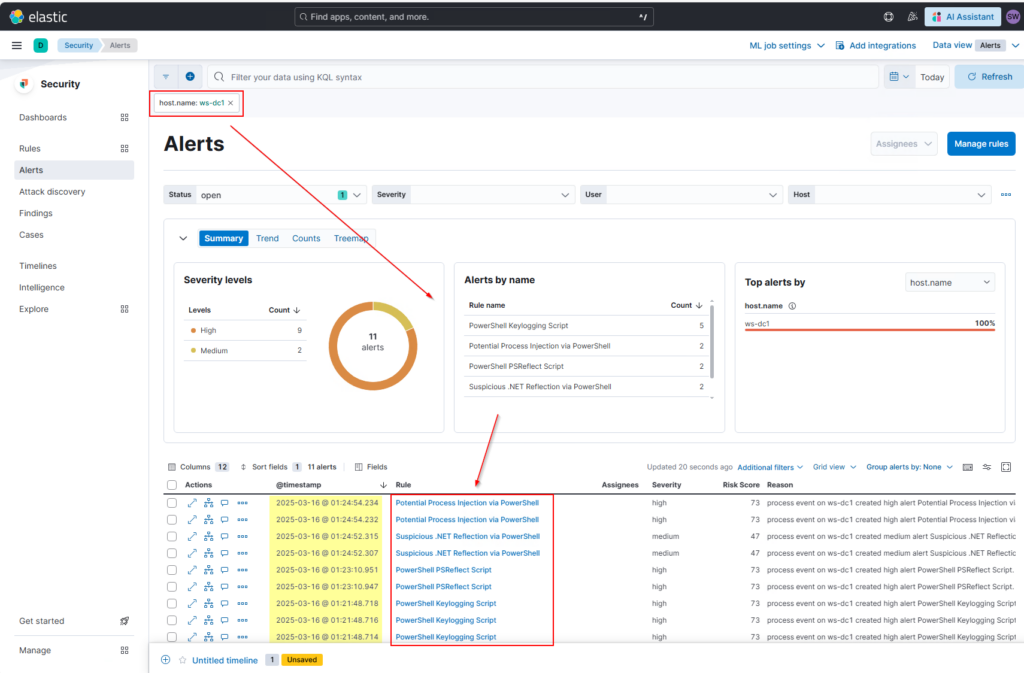Image resolution: width=1024 pixels, height=673 pixels.
Task: Remove the host.name: ws-dc1 filter
Action: 231,103
